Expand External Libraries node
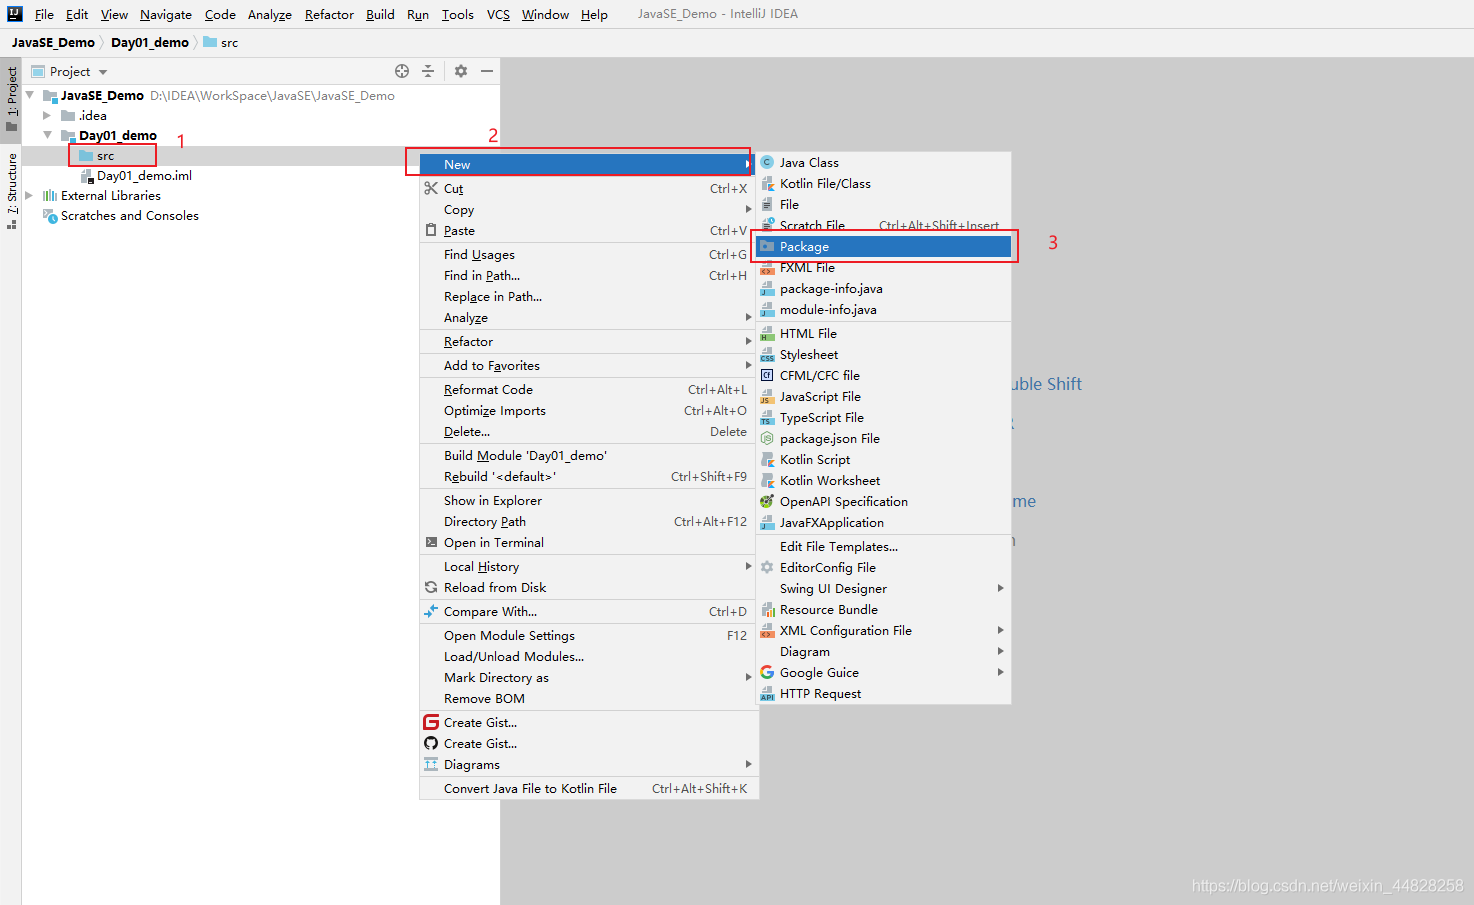Viewport: 1474px width, 905px height. point(29,195)
